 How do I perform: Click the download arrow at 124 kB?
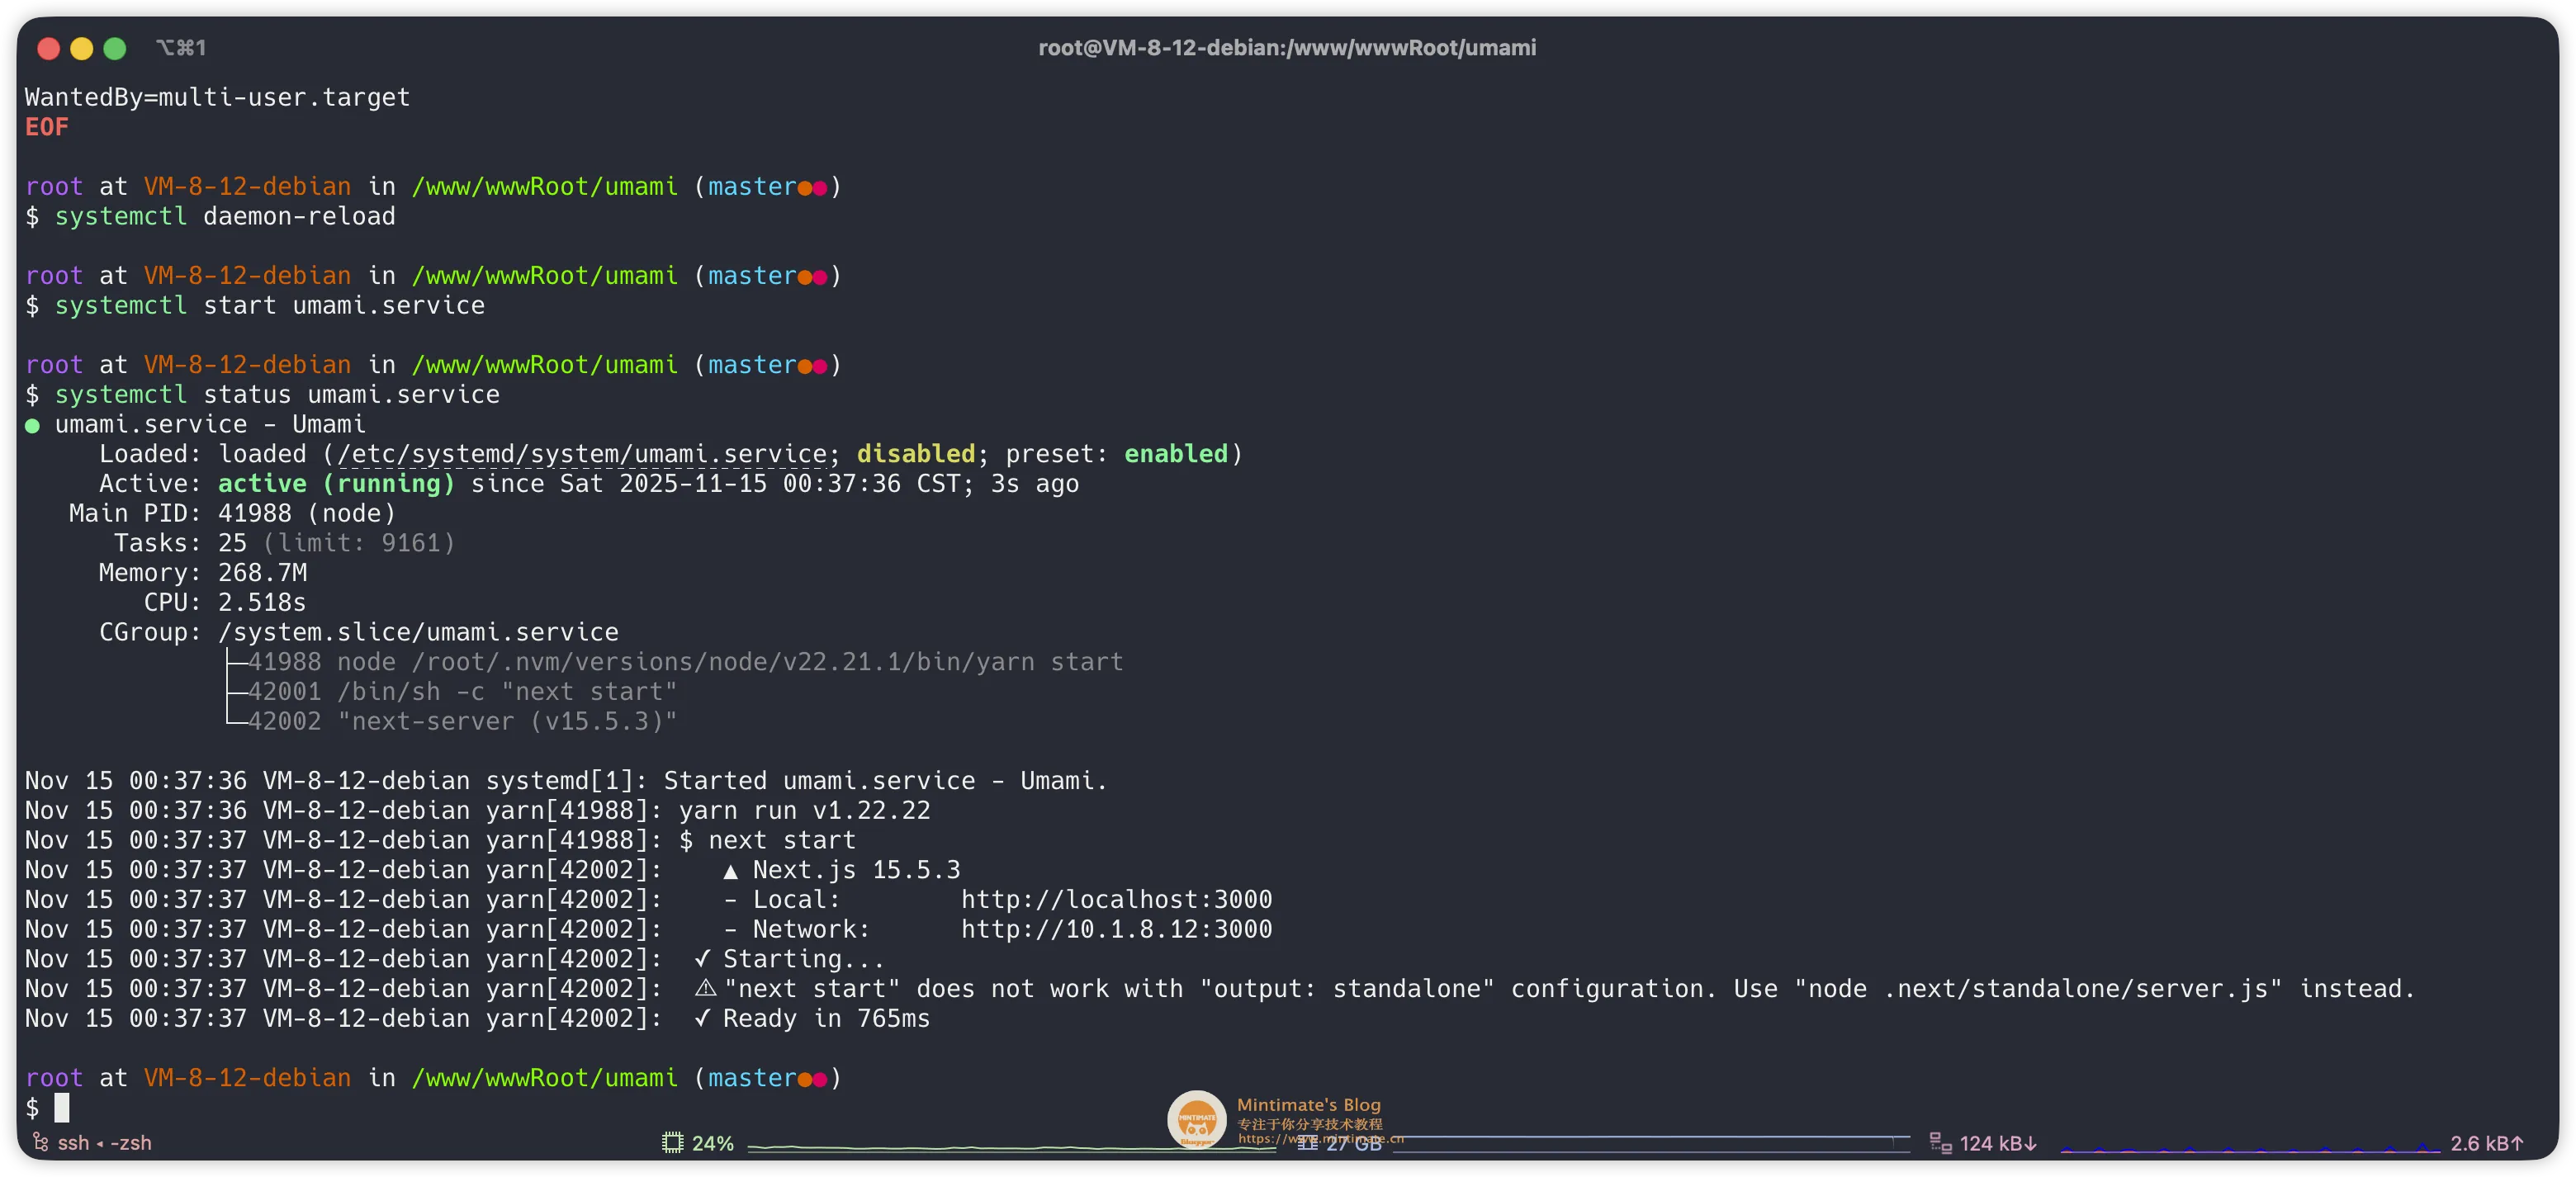tap(2031, 1143)
